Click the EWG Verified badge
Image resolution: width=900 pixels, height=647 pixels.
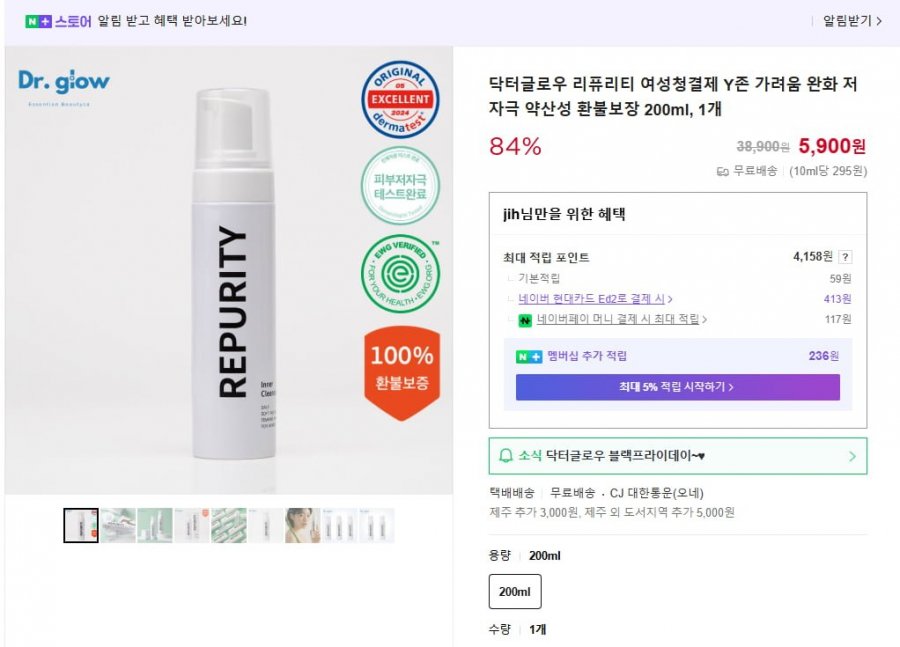pos(400,274)
